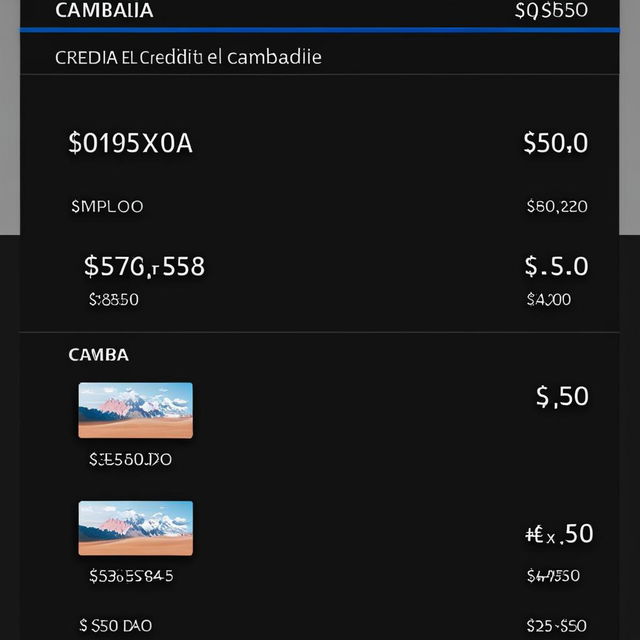640x640 pixels.
Task: Open the $576,558 balance entry
Action: 144,267
